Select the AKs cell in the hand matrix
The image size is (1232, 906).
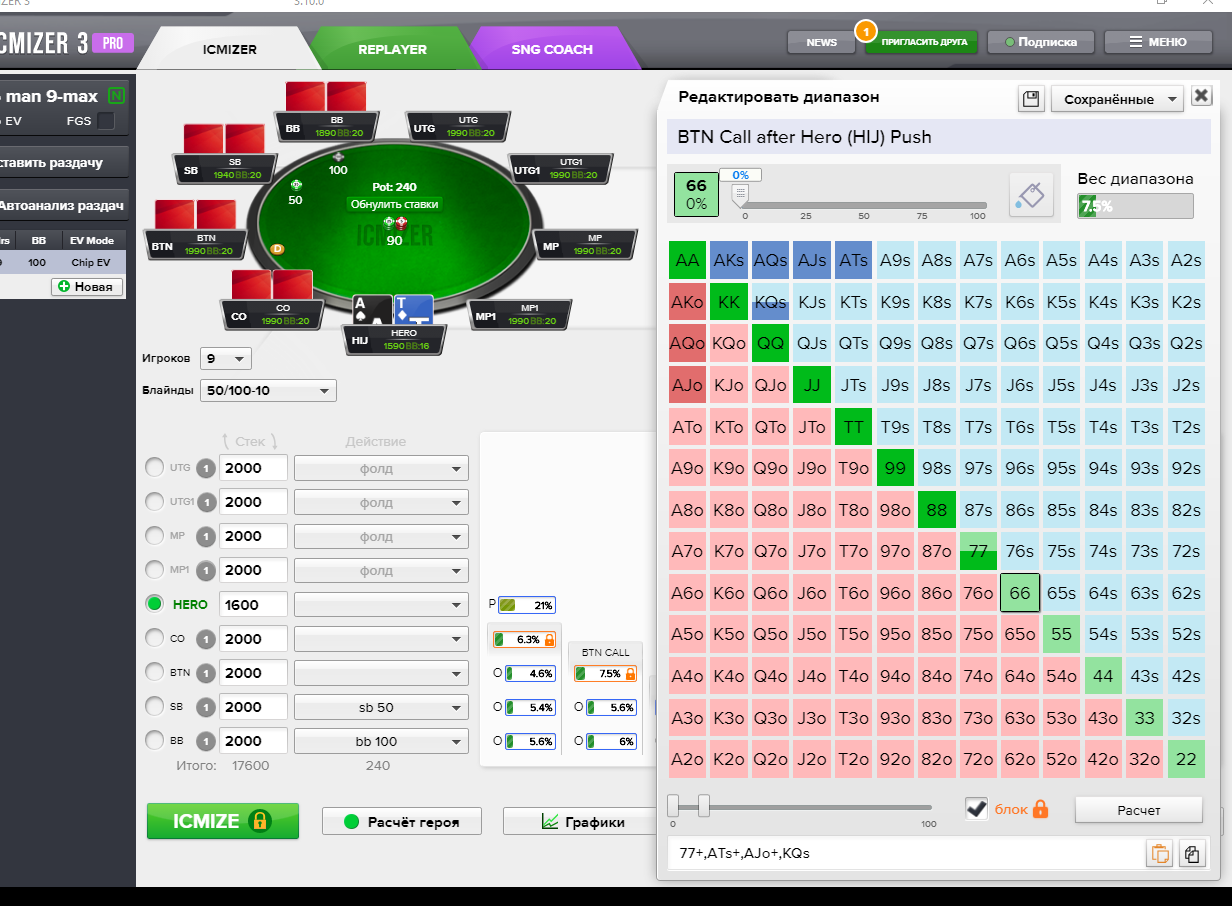pyautogui.click(x=730, y=260)
